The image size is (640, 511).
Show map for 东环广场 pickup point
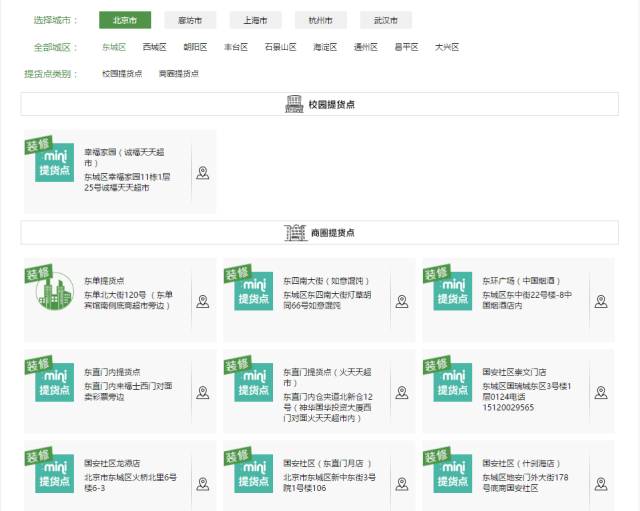600,301
